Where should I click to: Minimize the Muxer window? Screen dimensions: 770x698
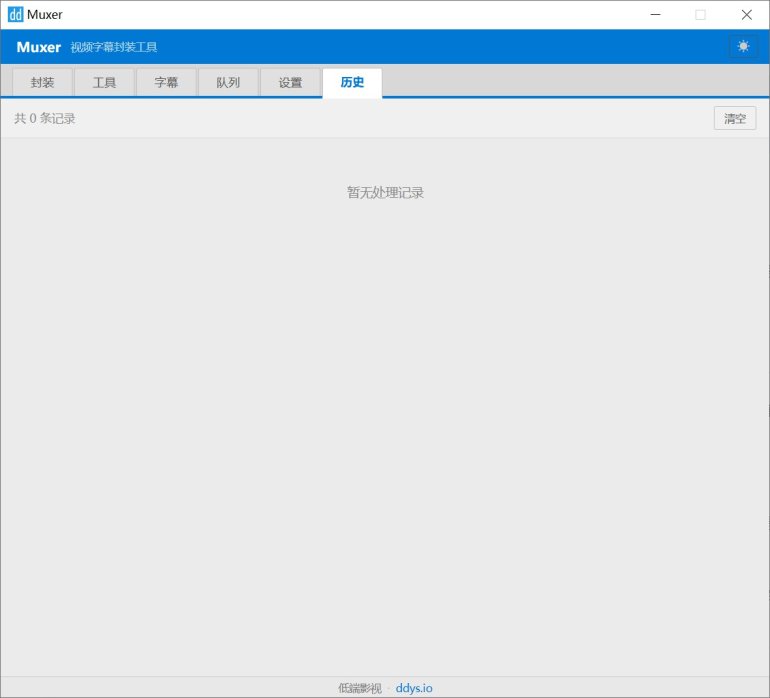(x=655, y=15)
